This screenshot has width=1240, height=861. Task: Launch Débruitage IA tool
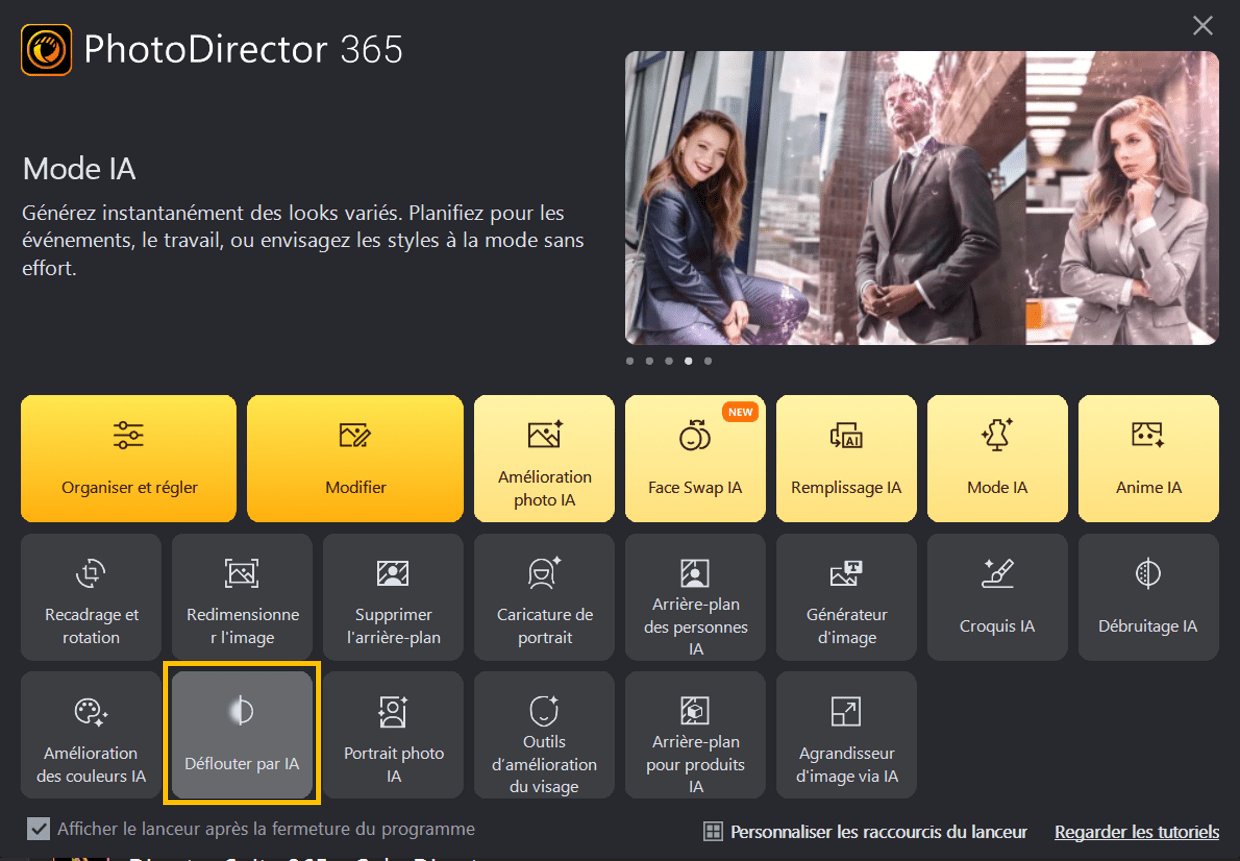coord(1148,597)
